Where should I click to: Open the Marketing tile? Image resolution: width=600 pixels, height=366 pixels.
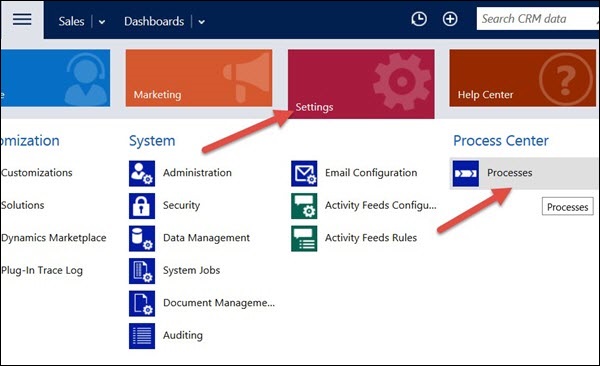coord(199,78)
